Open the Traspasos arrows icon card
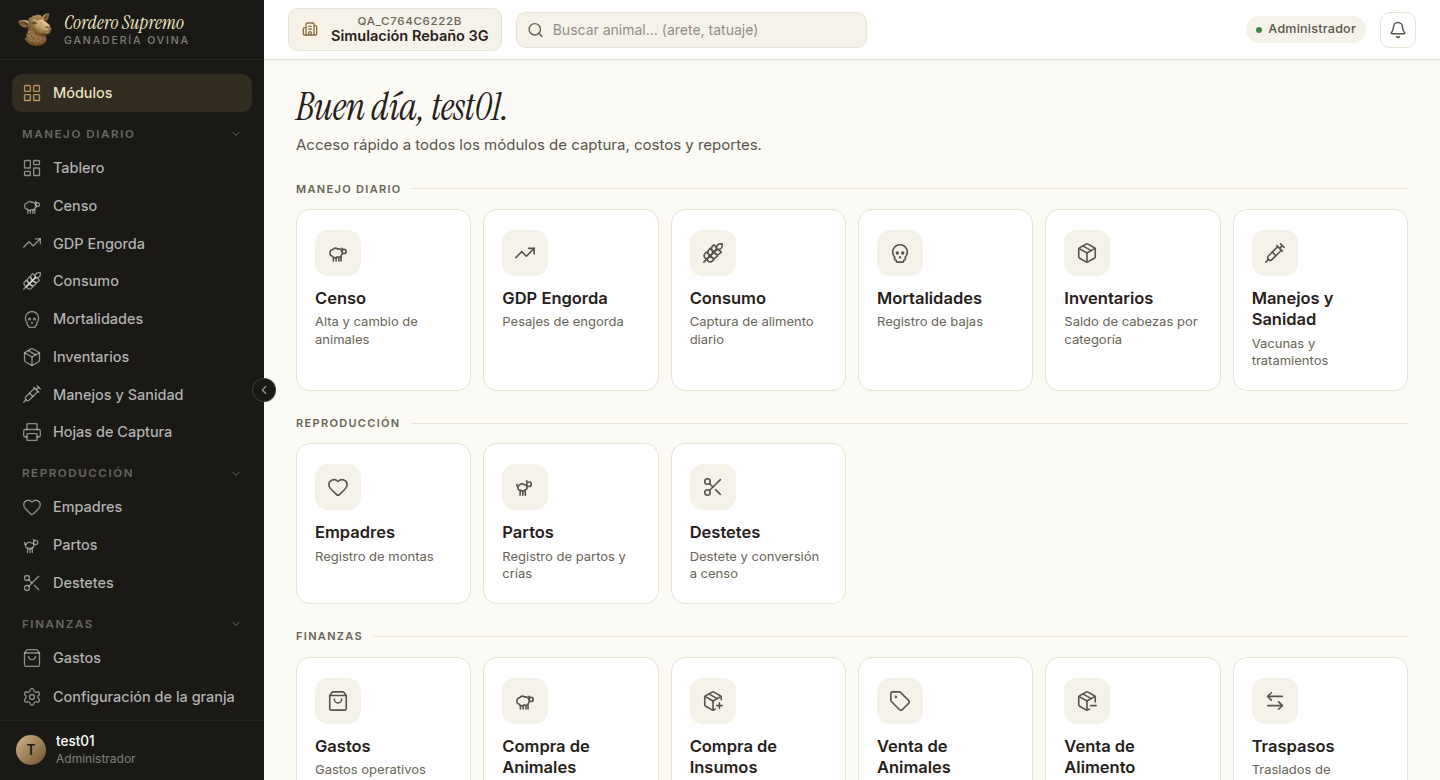This screenshot has width=1440, height=780. click(1320, 718)
